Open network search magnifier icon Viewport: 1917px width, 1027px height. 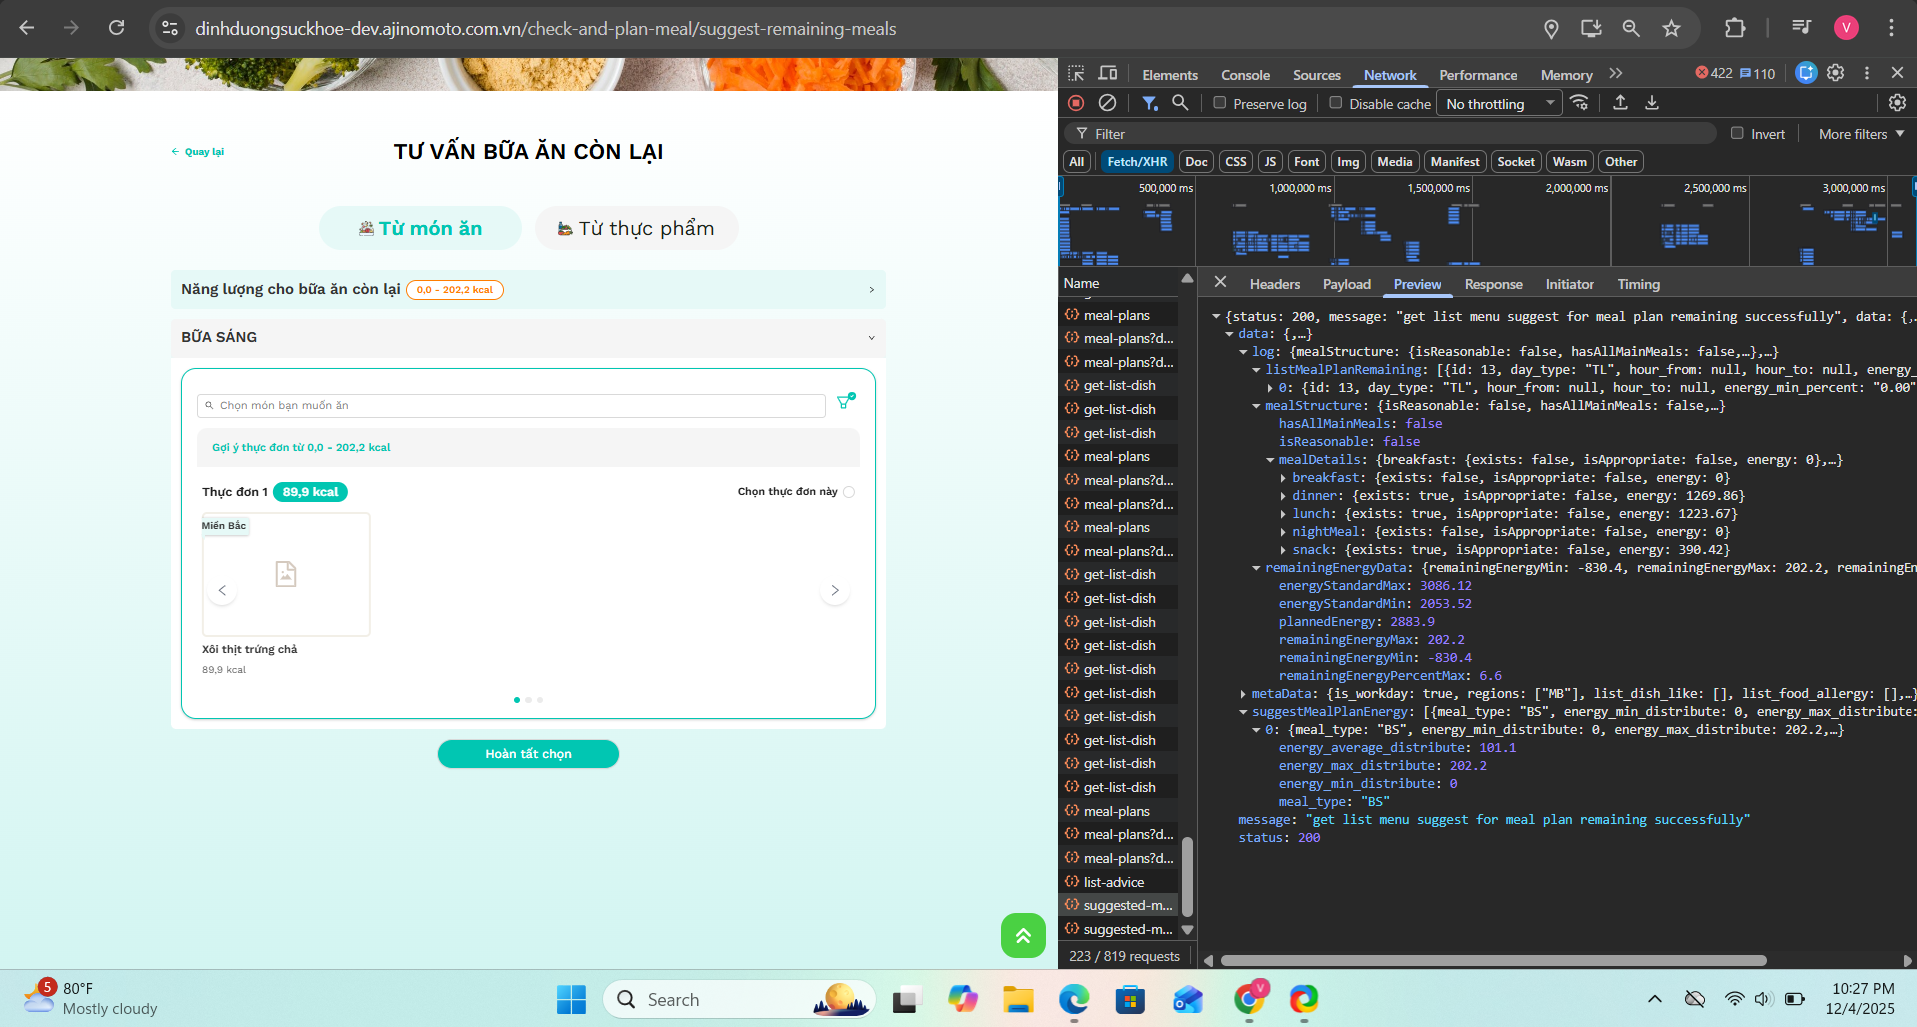tap(1180, 103)
